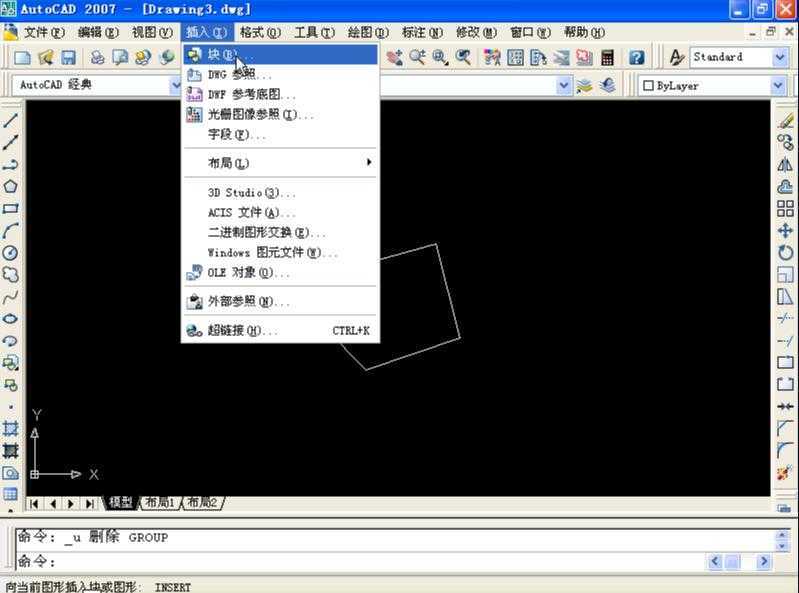Screen dimensions: 799x593
Task: Select the Erase modify tool
Action: (785, 121)
